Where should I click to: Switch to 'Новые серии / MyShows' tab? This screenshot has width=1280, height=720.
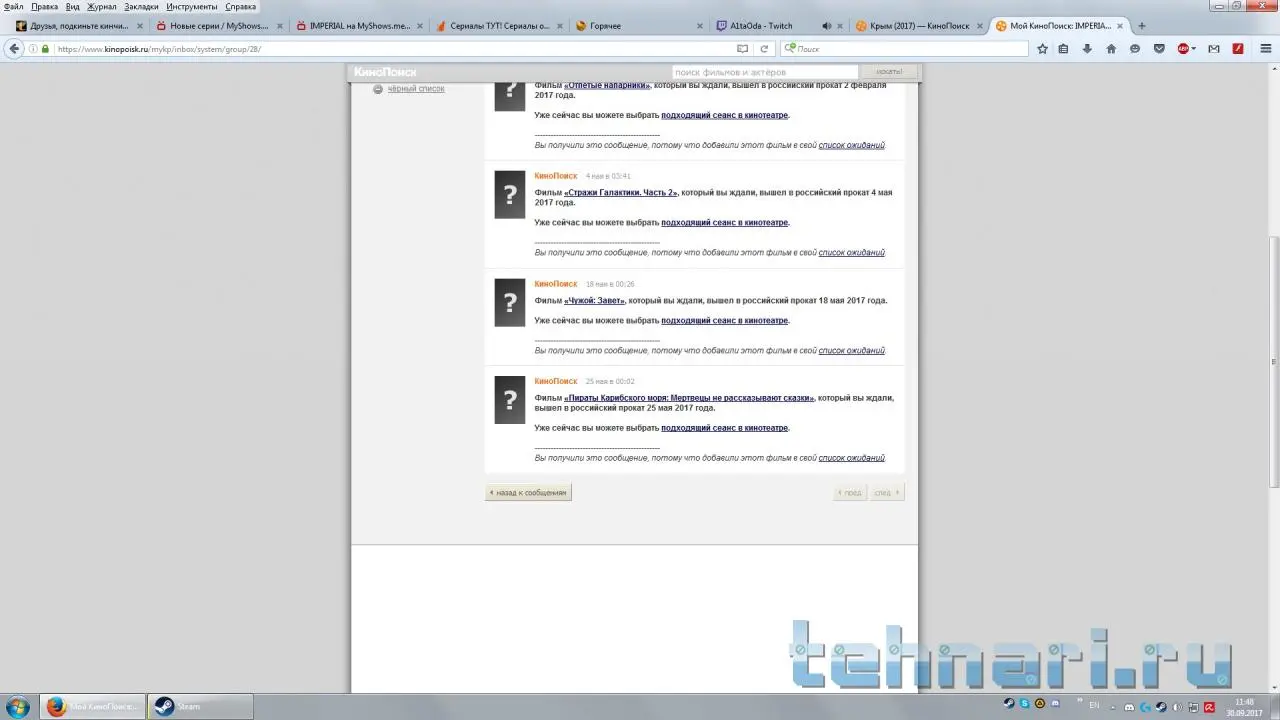(219, 26)
